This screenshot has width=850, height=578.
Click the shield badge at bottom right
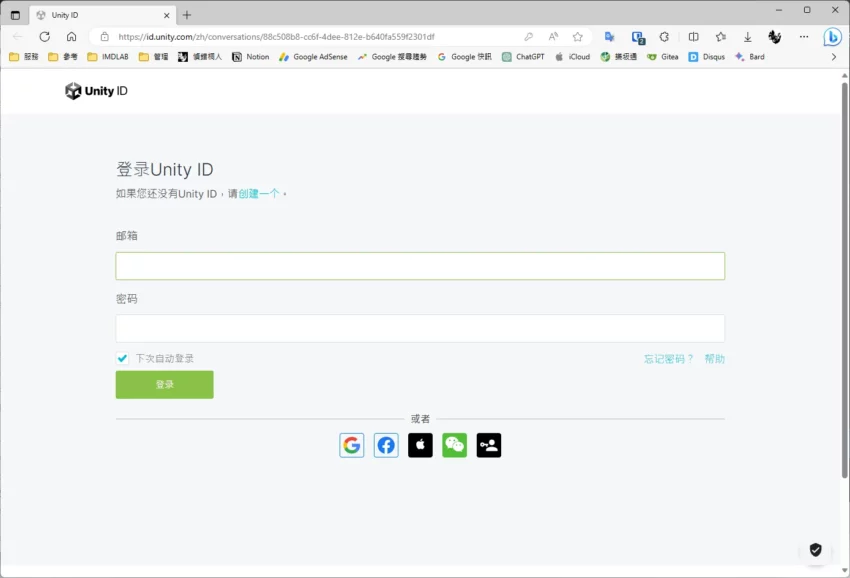click(815, 549)
